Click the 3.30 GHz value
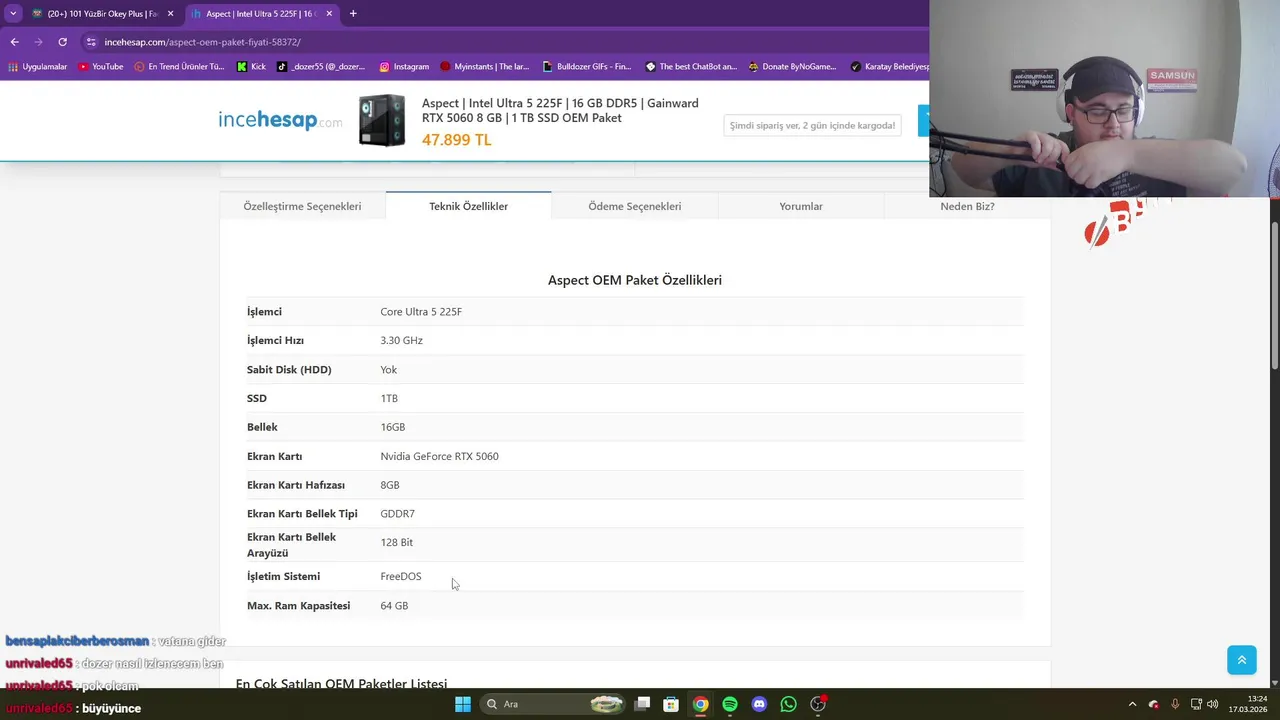 (x=401, y=341)
